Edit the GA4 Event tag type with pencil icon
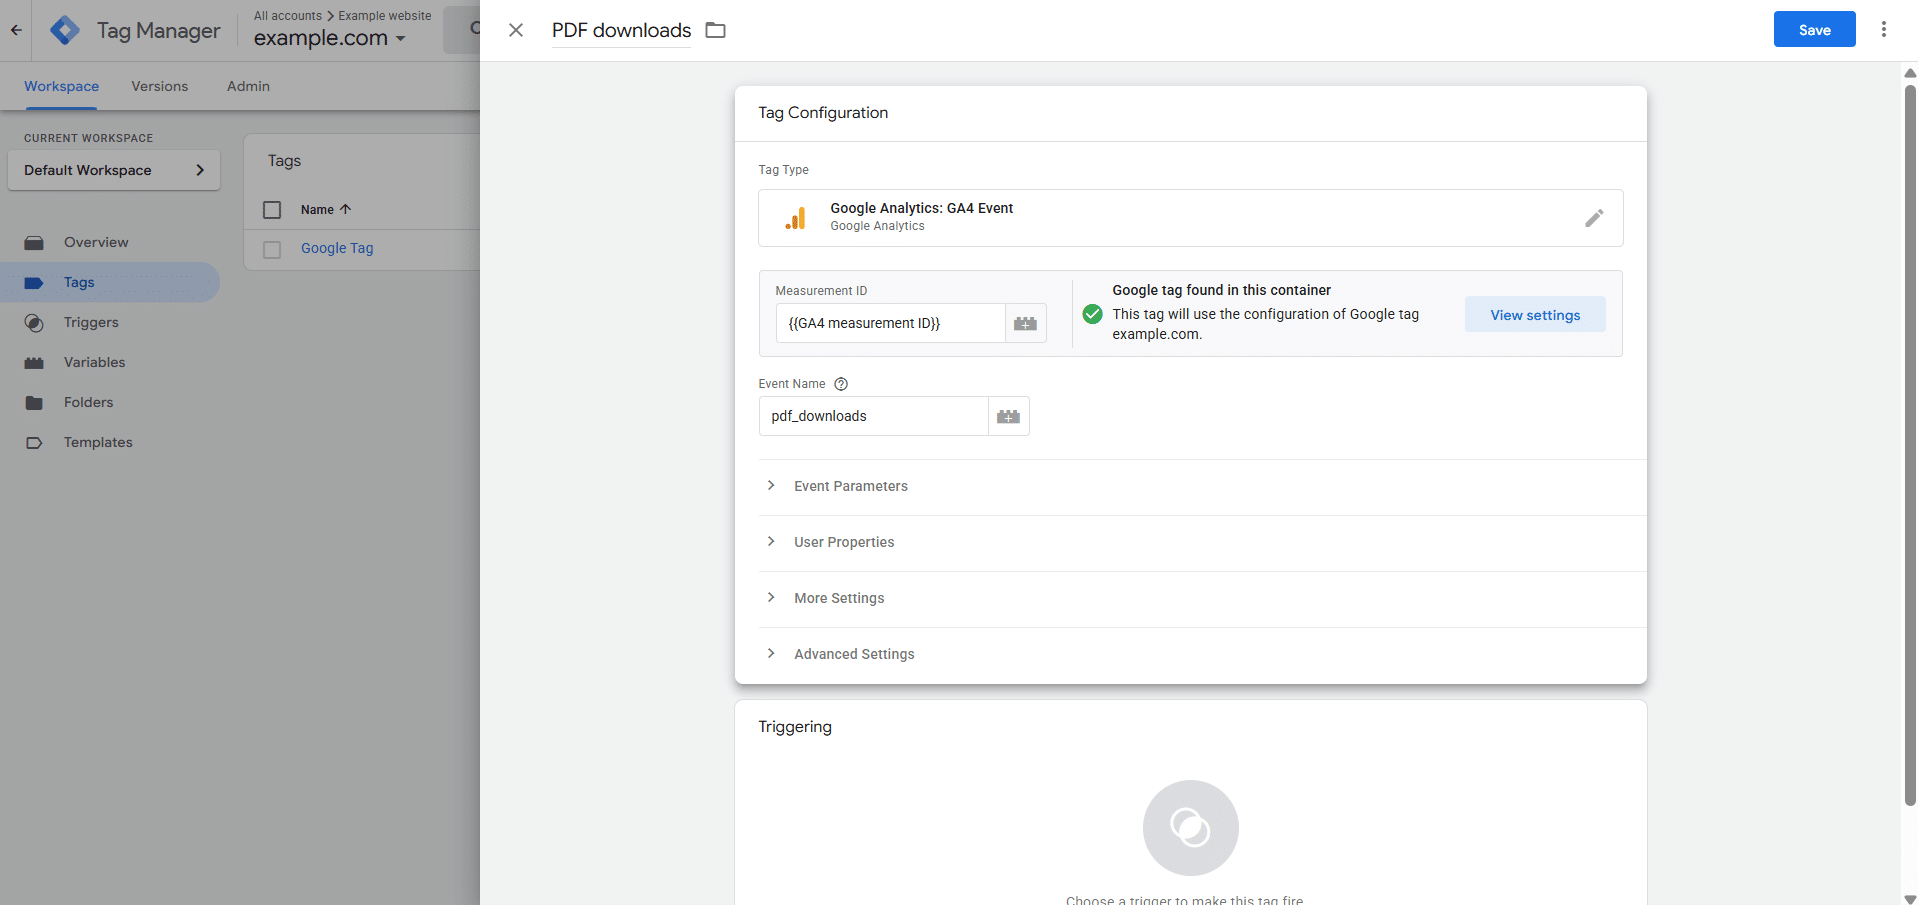Viewport: 1918px width, 905px height. (x=1594, y=218)
